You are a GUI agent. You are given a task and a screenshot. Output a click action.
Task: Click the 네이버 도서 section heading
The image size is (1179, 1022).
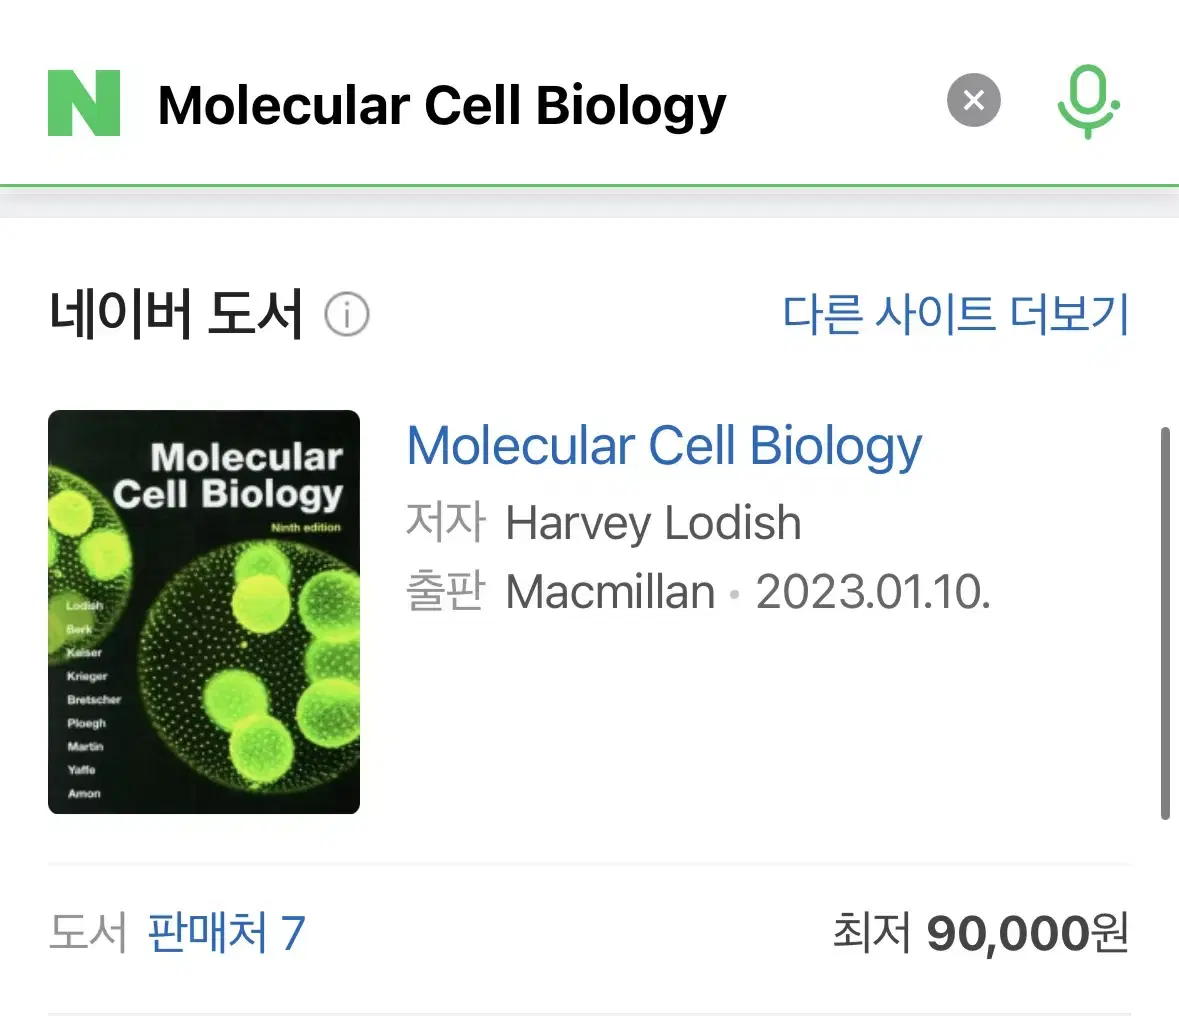176,314
